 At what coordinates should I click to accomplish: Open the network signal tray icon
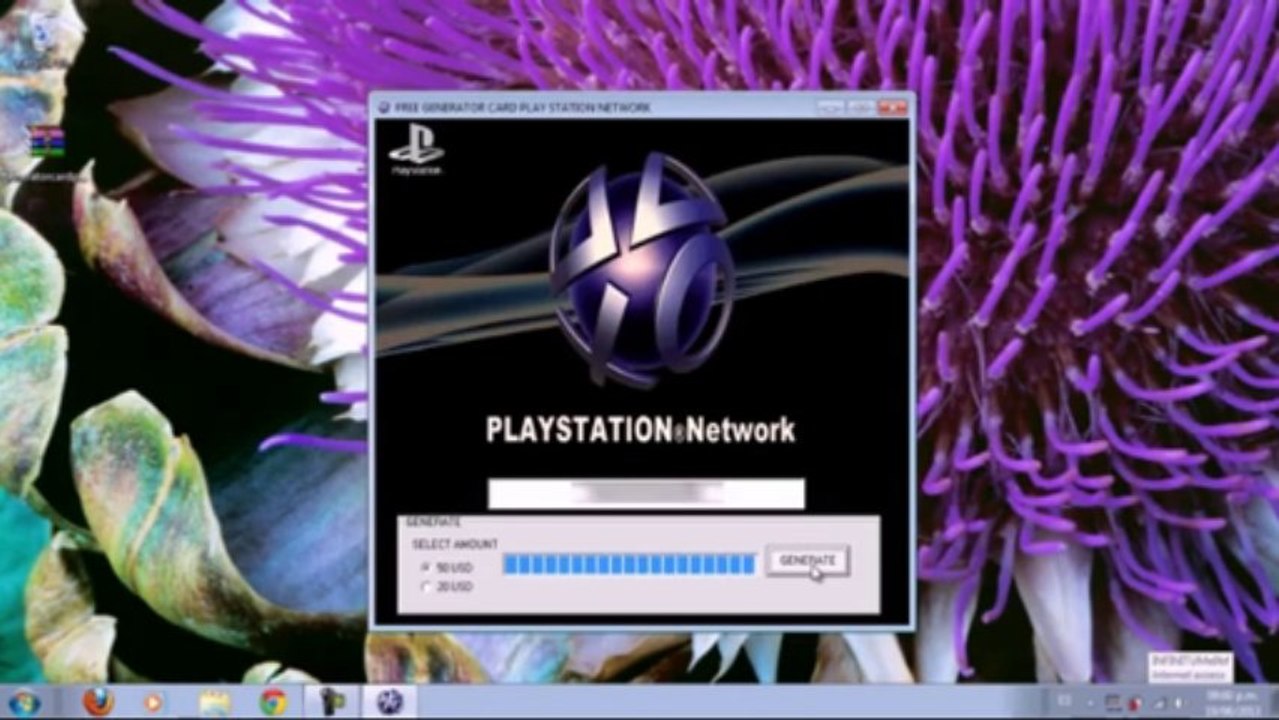point(1159,704)
